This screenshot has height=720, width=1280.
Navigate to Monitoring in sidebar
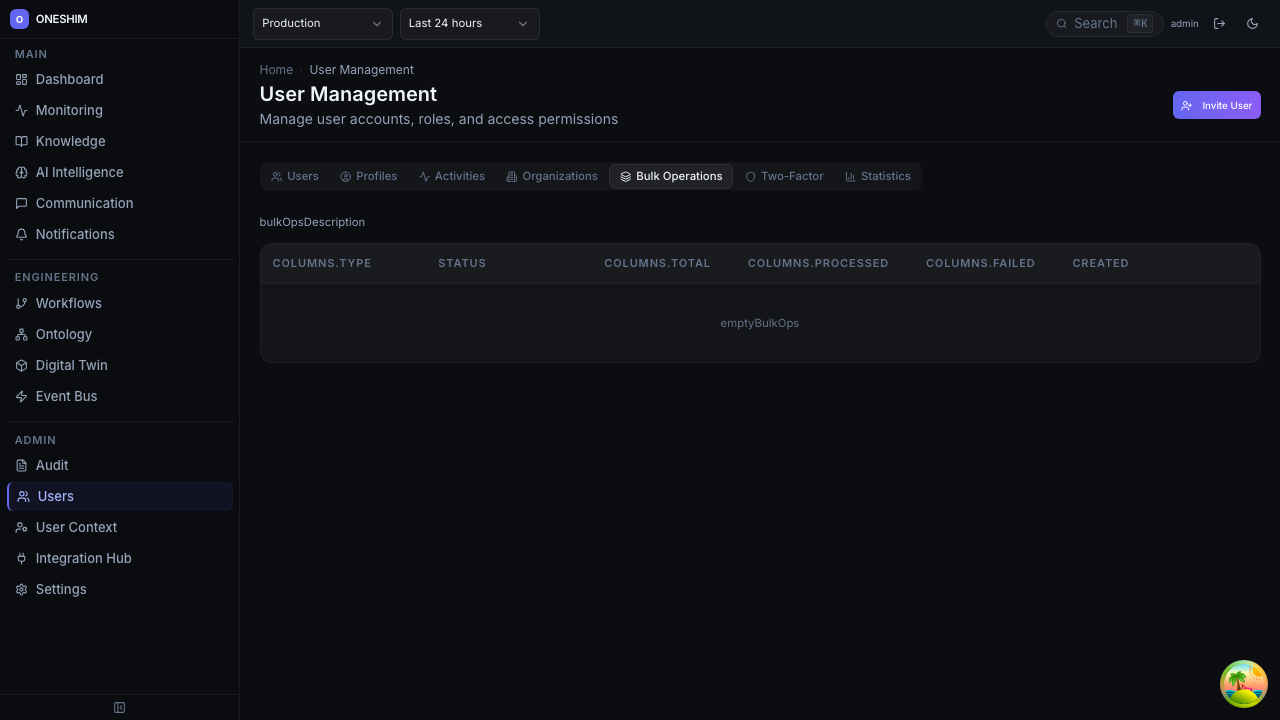69,110
